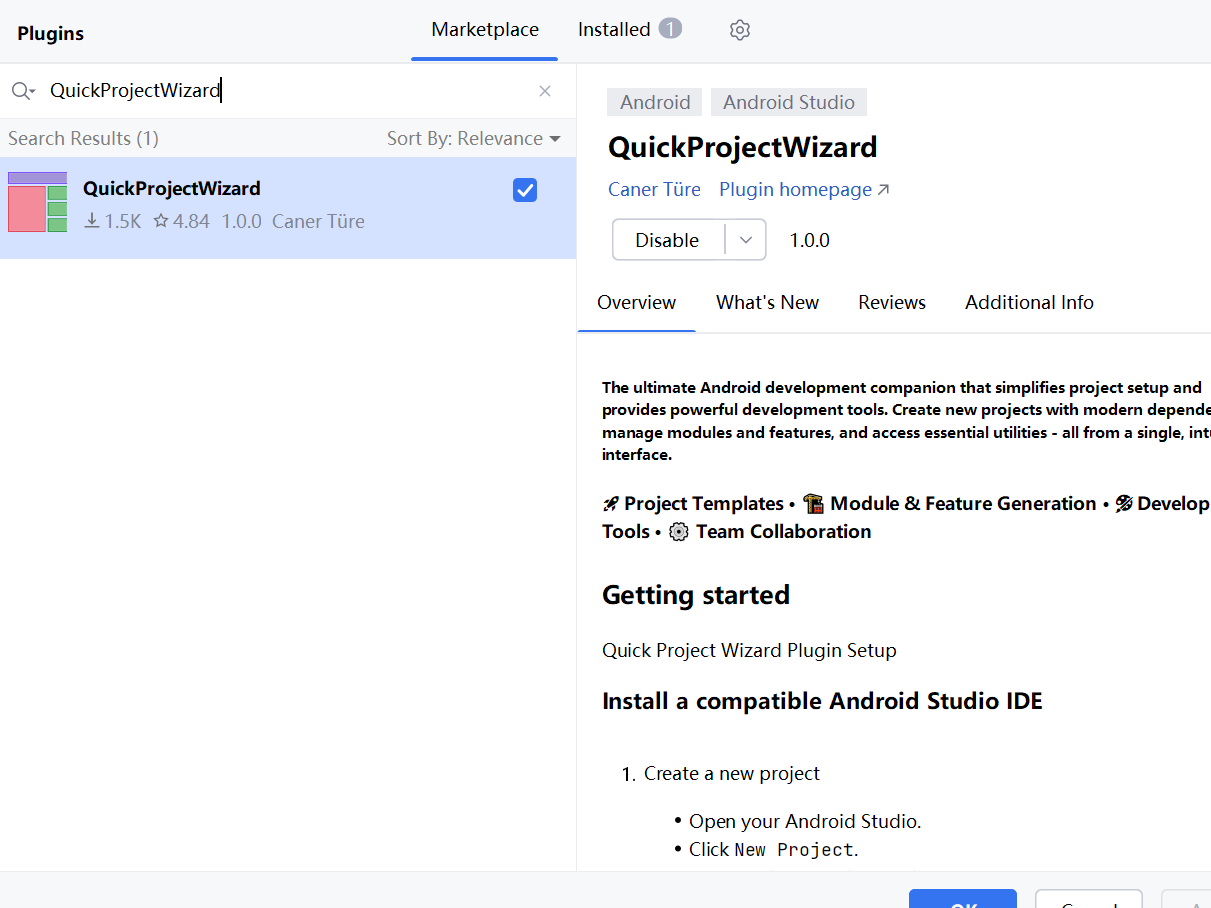Open the Overview tab
This screenshot has height=908, width=1211.
click(x=636, y=302)
